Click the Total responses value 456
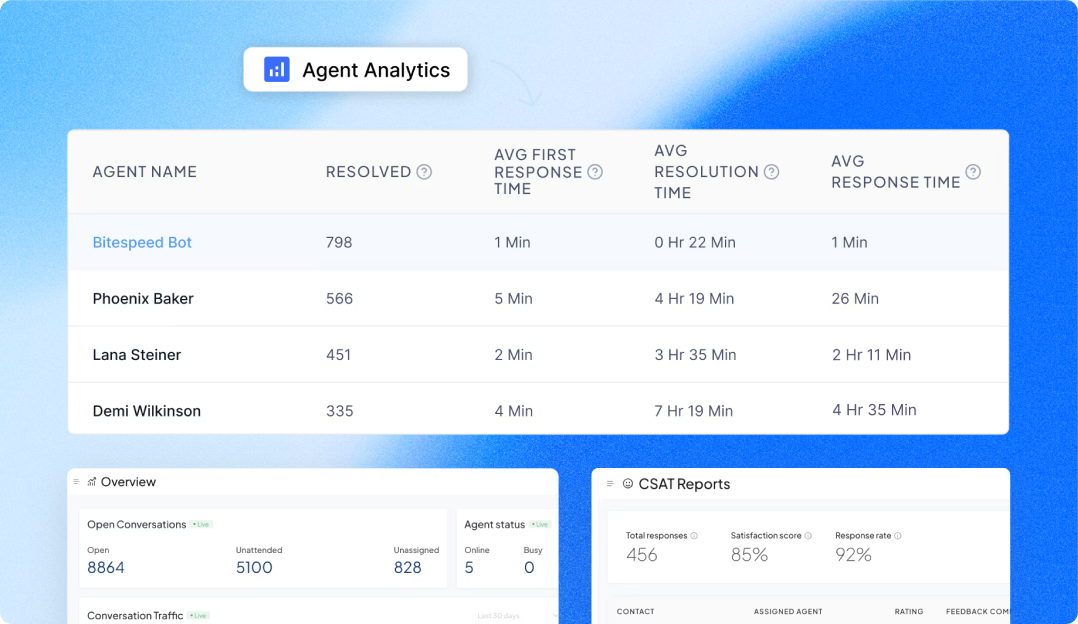The width and height of the screenshot is (1078, 624). [641, 555]
